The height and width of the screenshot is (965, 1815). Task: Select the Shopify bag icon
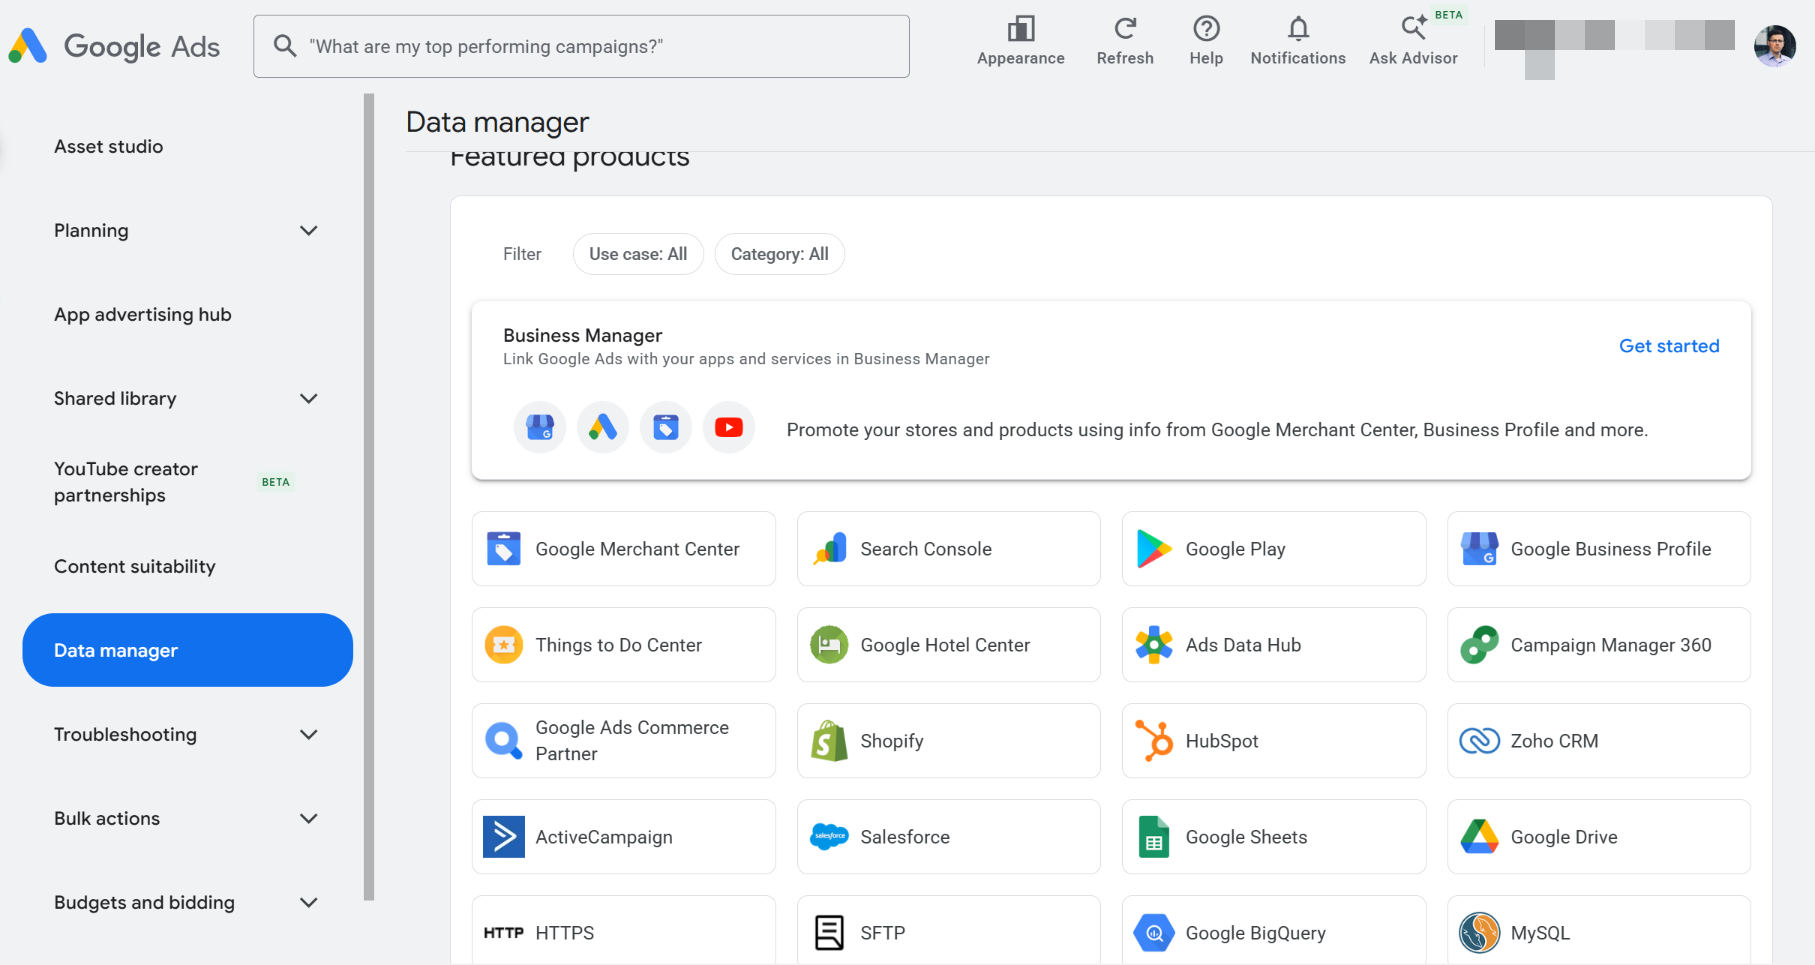(829, 741)
